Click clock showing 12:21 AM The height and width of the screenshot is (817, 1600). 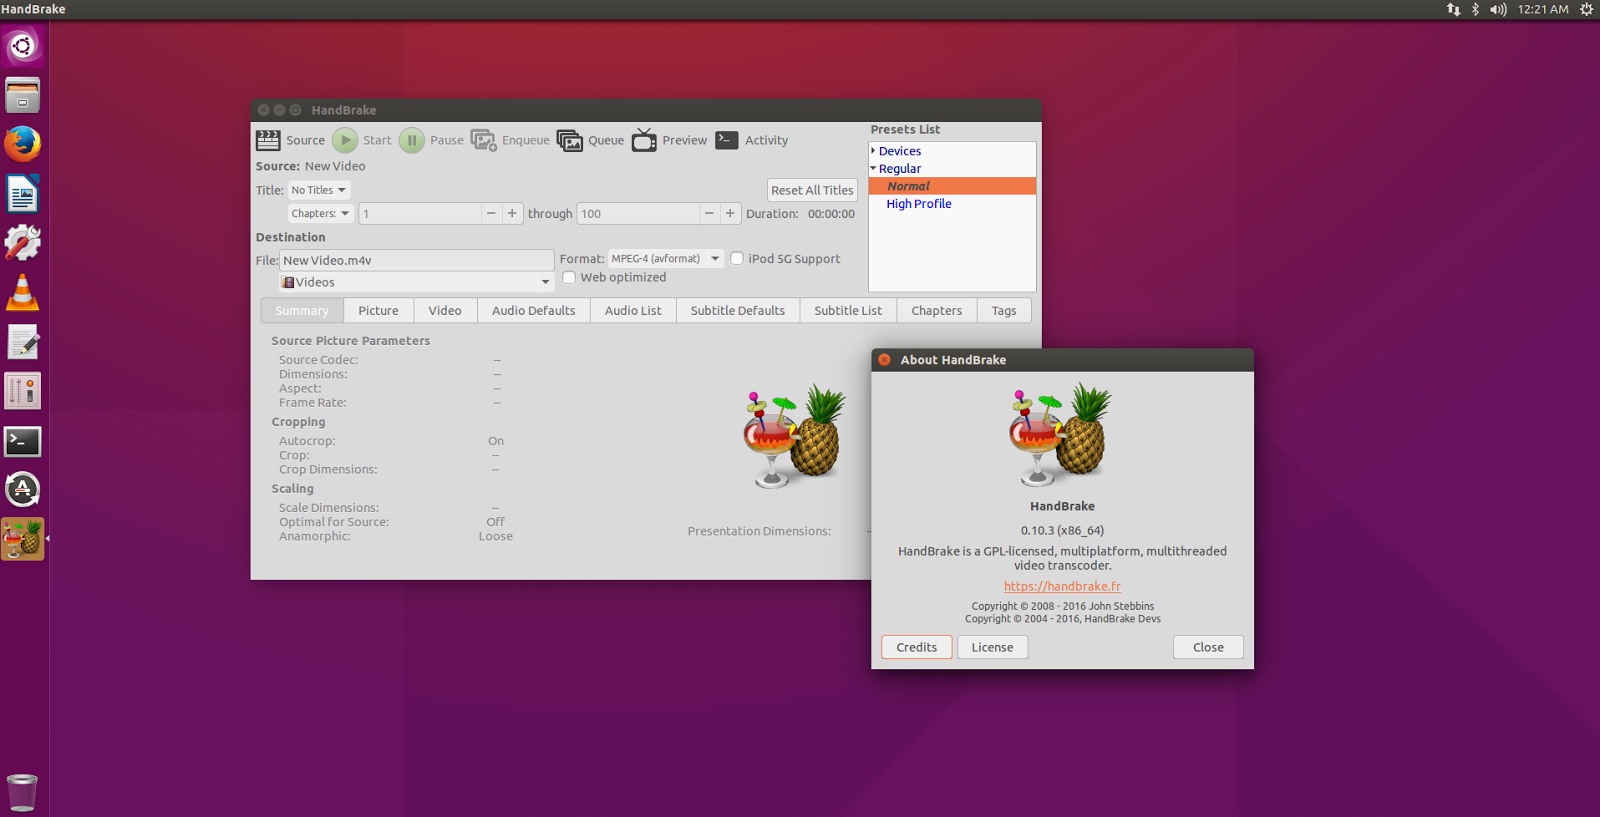pyautogui.click(x=1543, y=9)
